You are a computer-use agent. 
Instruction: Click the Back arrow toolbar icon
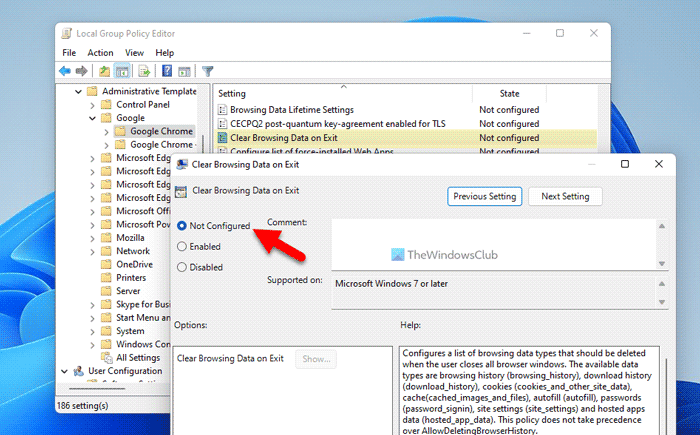pos(65,71)
